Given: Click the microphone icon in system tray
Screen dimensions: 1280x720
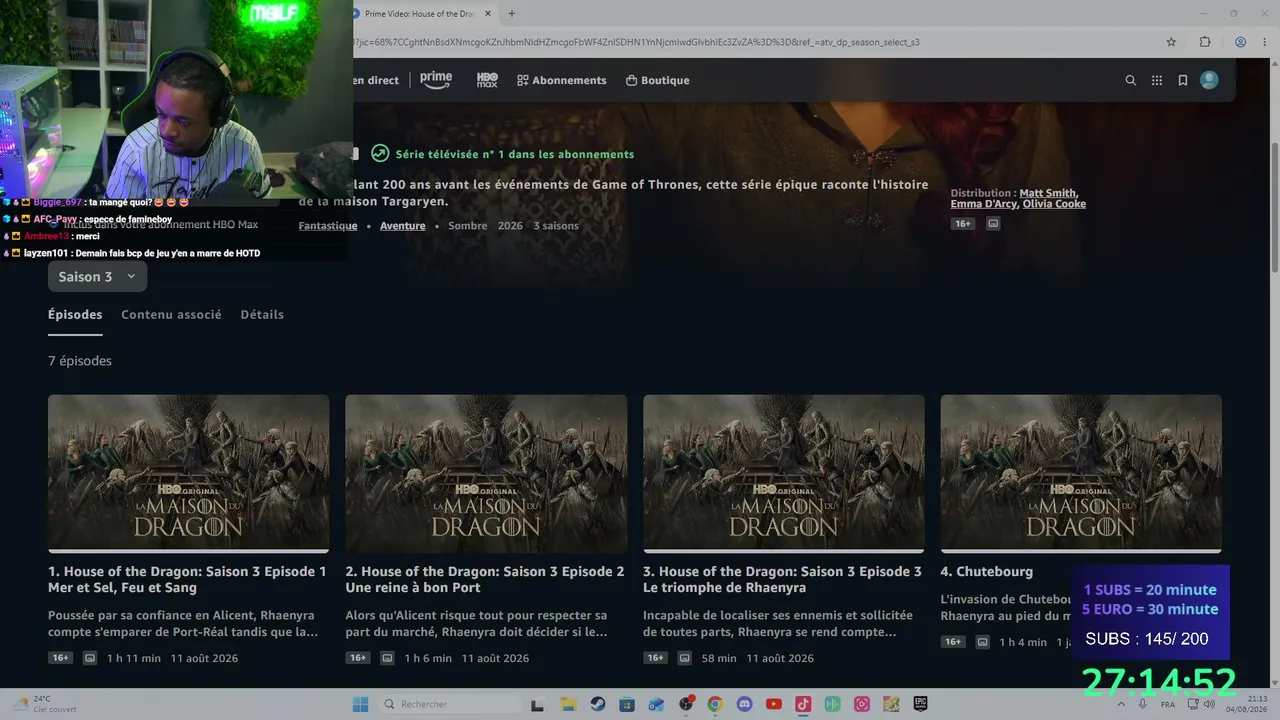Looking at the screenshot, I should point(1143,704).
